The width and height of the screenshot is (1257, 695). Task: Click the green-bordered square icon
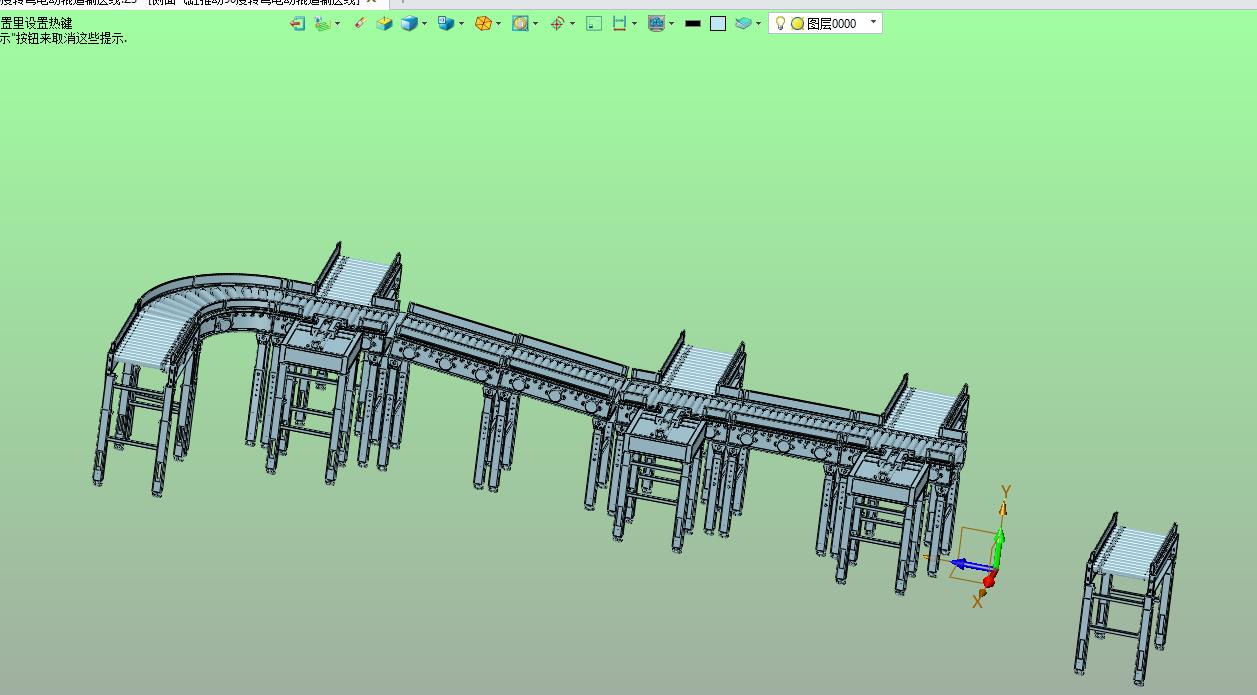coord(594,23)
